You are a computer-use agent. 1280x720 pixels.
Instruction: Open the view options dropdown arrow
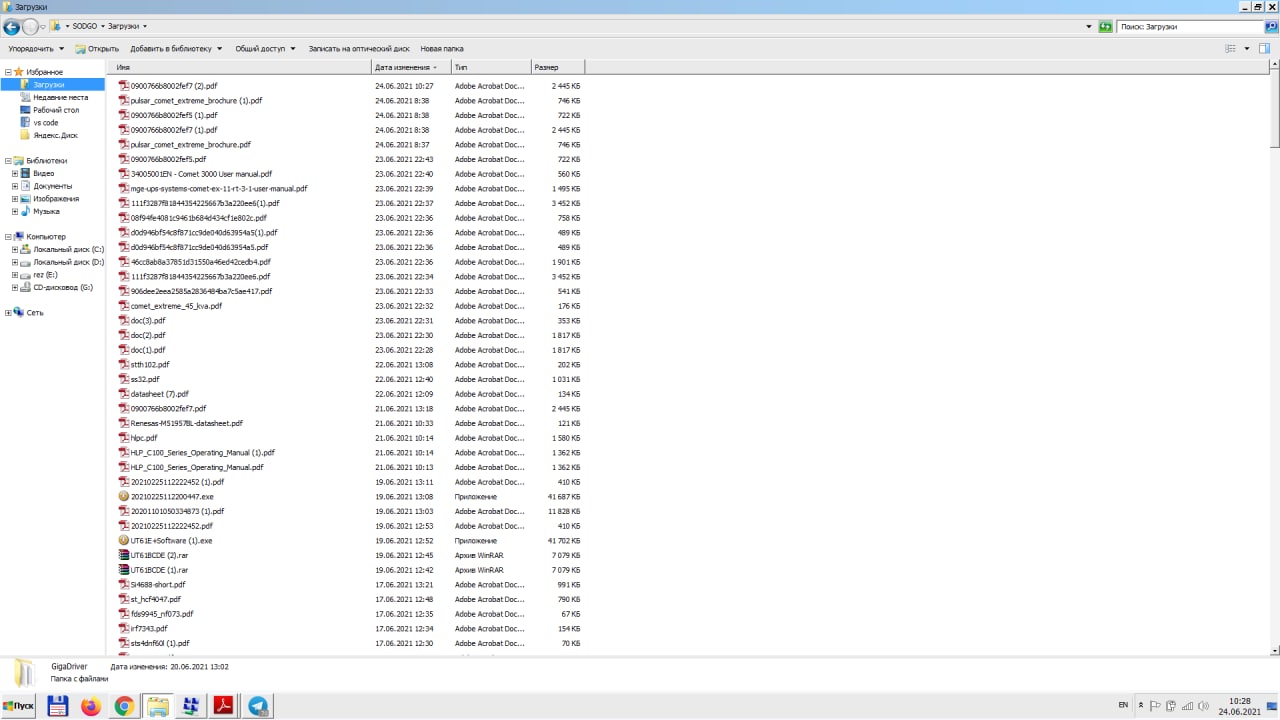[x=1247, y=48]
